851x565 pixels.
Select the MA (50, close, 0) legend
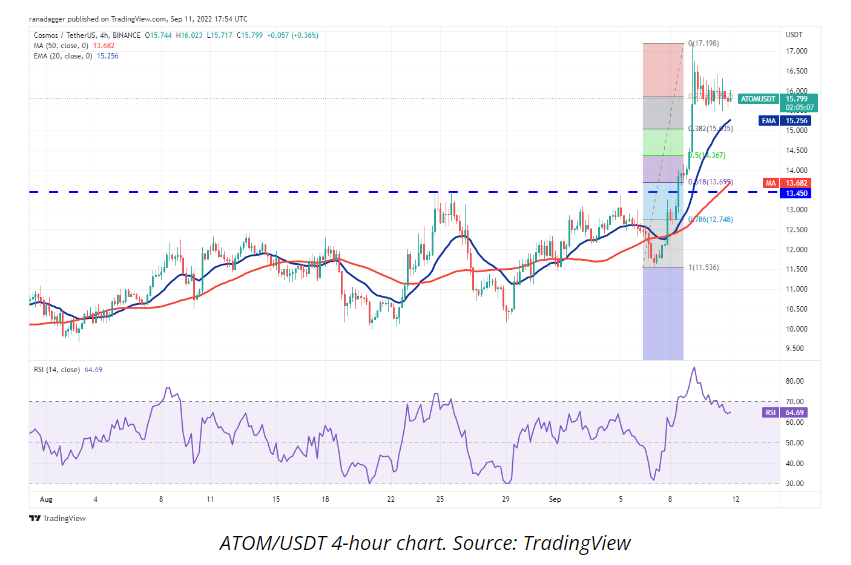click(74, 46)
